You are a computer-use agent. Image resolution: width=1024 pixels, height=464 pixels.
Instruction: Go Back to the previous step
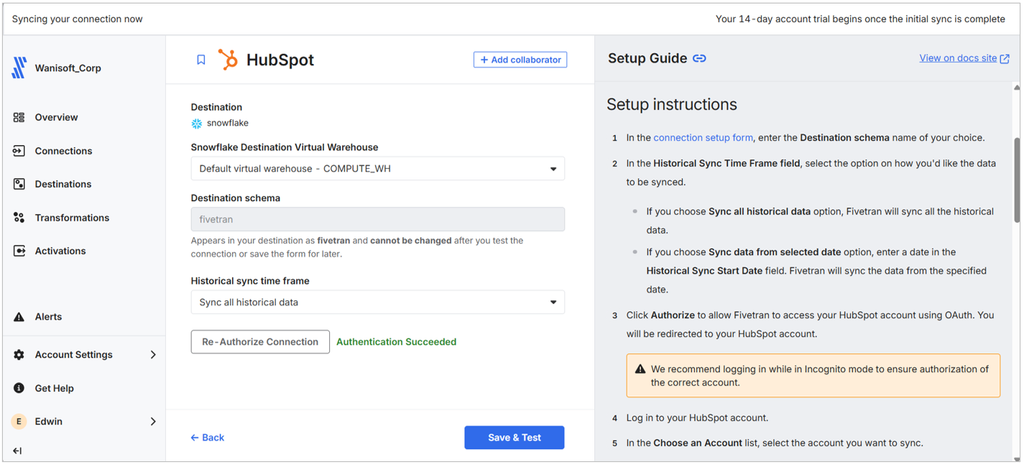(x=208, y=438)
